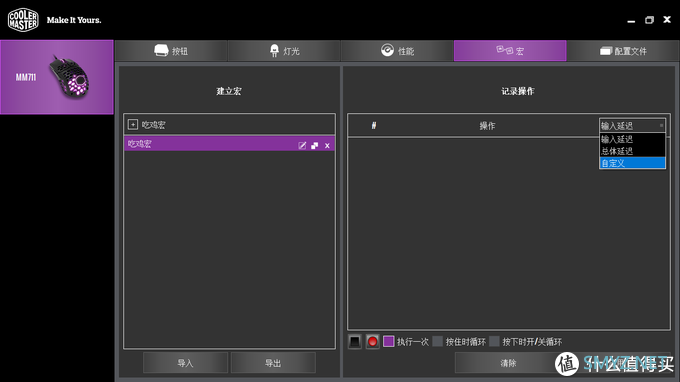This screenshot has height=382, width=680.
Task: Choose 自定义 from the dropdown list
Action: click(x=632, y=163)
